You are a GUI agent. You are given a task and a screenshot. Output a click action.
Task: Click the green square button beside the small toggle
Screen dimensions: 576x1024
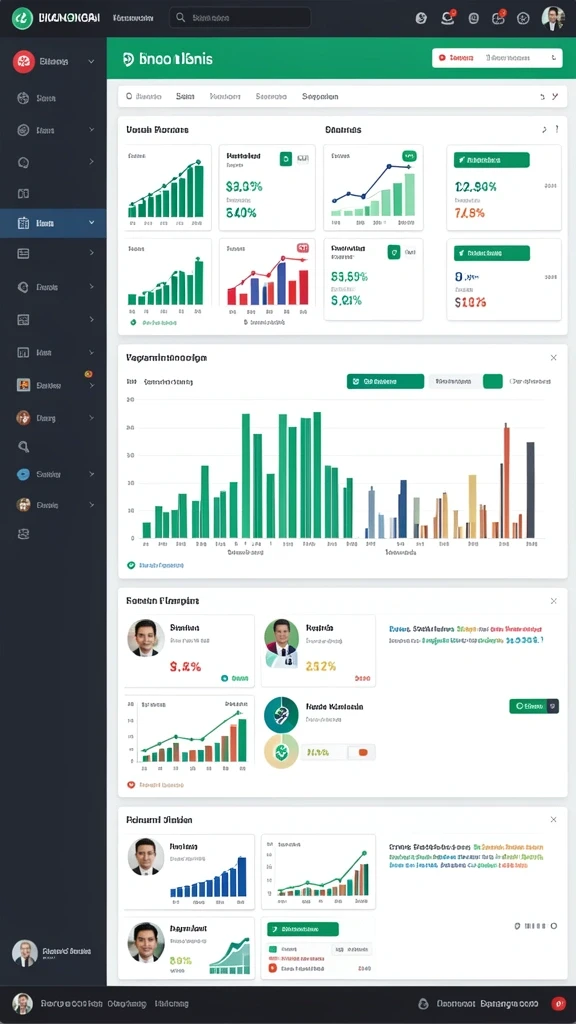pos(285,158)
